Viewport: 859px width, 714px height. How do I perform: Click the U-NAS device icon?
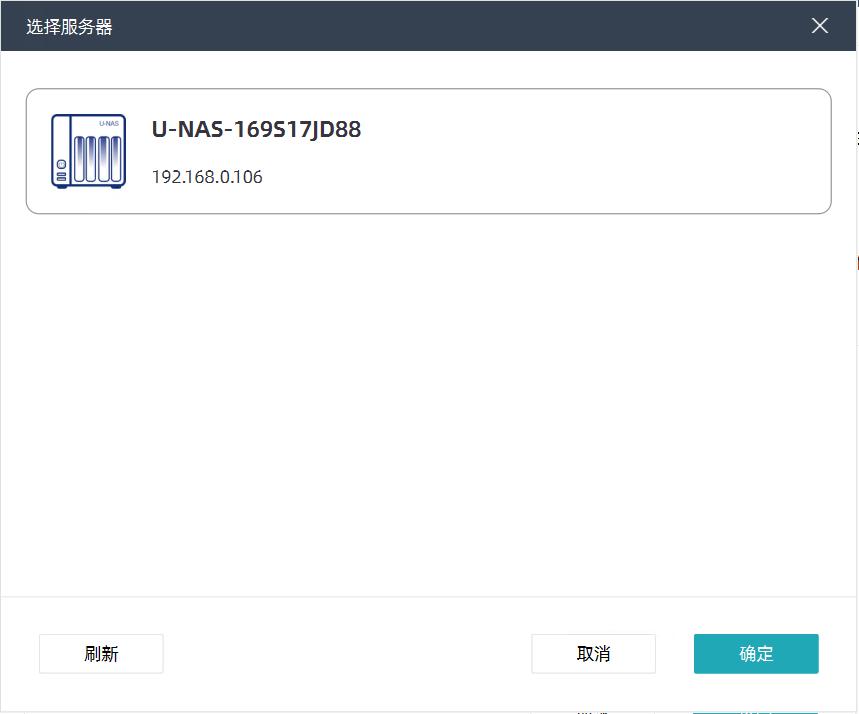[x=88, y=151]
